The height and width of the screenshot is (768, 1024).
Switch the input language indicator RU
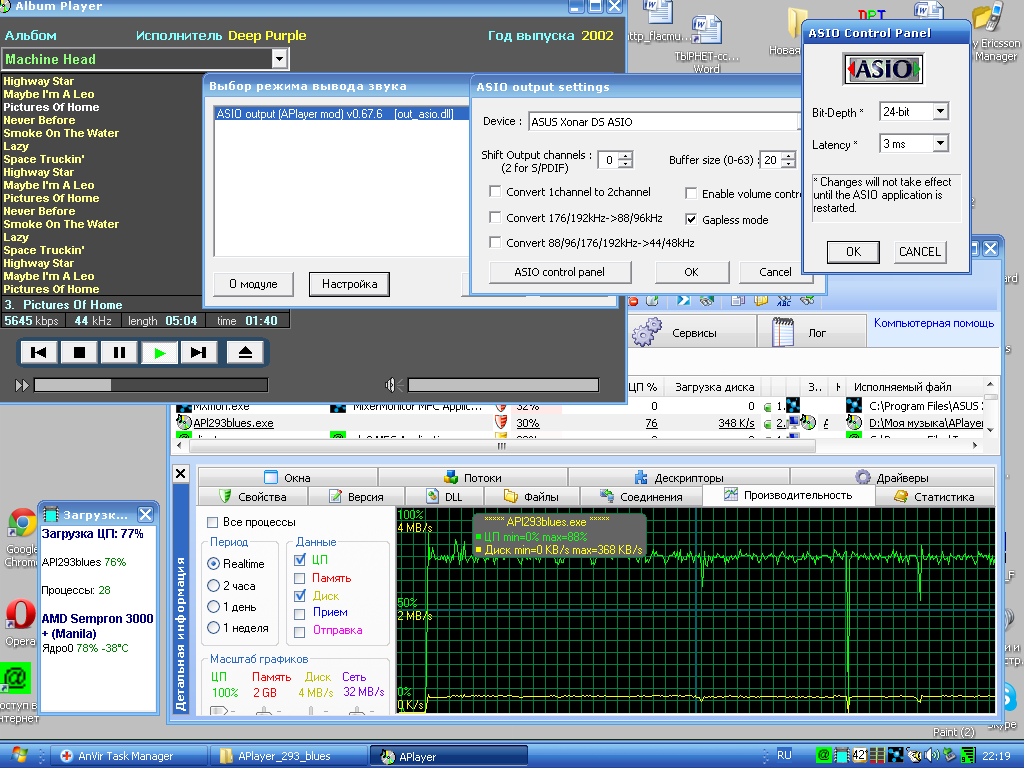pyautogui.click(x=784, y=756)
